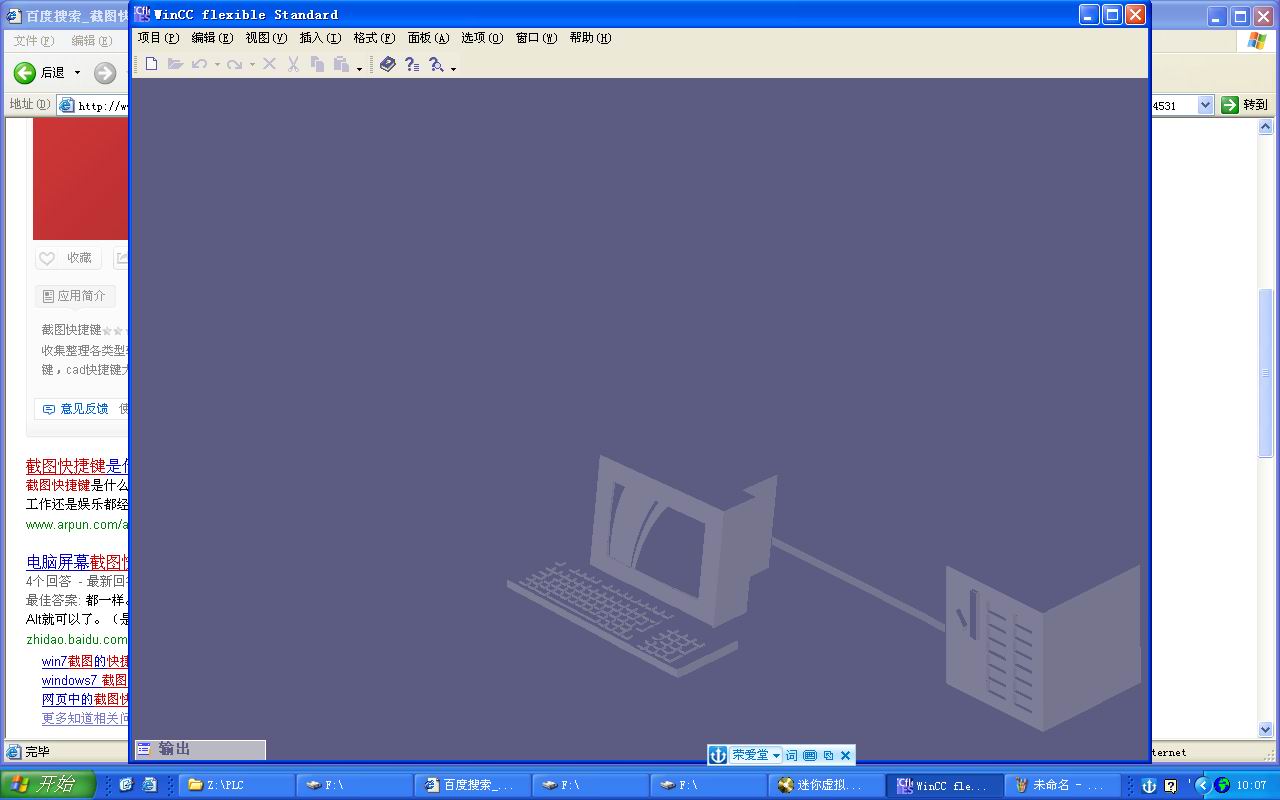Click the browser vertical scrollbar down arrow

[x=1265, y=731]
